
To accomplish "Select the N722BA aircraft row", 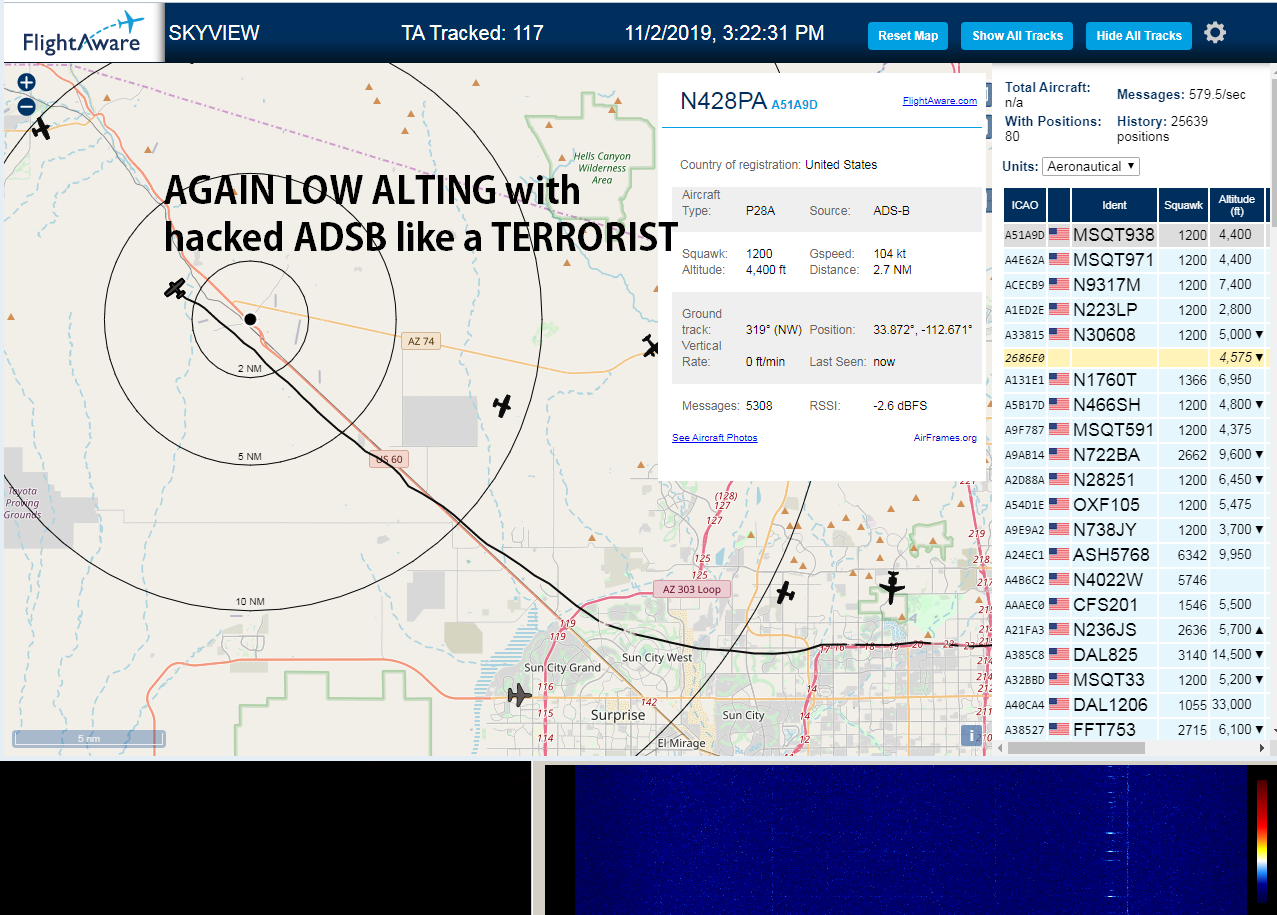I will (x=1136, y=455).
